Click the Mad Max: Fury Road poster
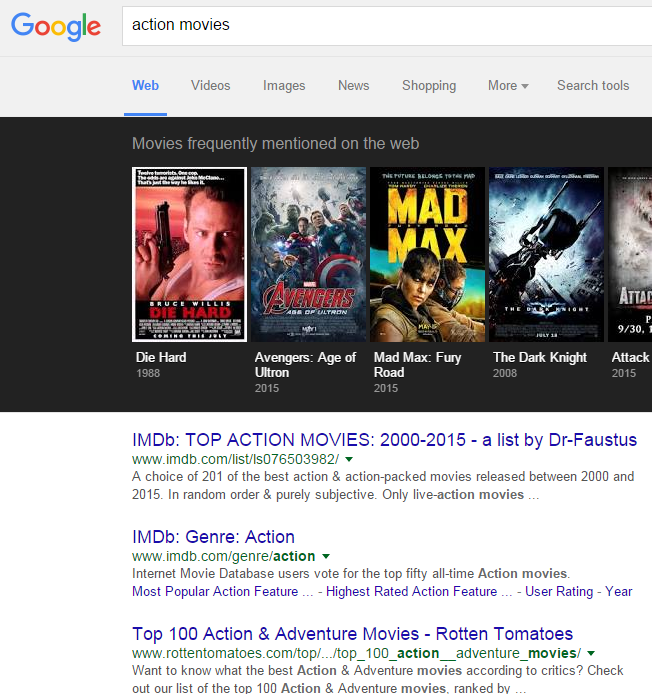 coord(428,254)
